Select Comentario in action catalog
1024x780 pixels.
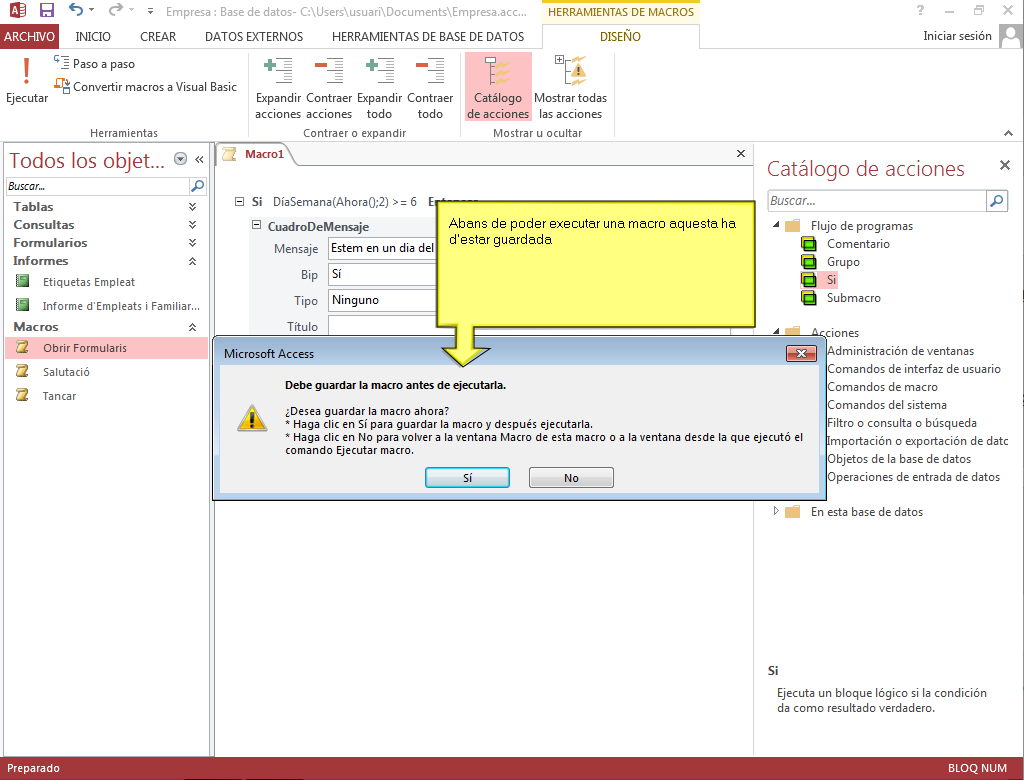tap(858, 244)
